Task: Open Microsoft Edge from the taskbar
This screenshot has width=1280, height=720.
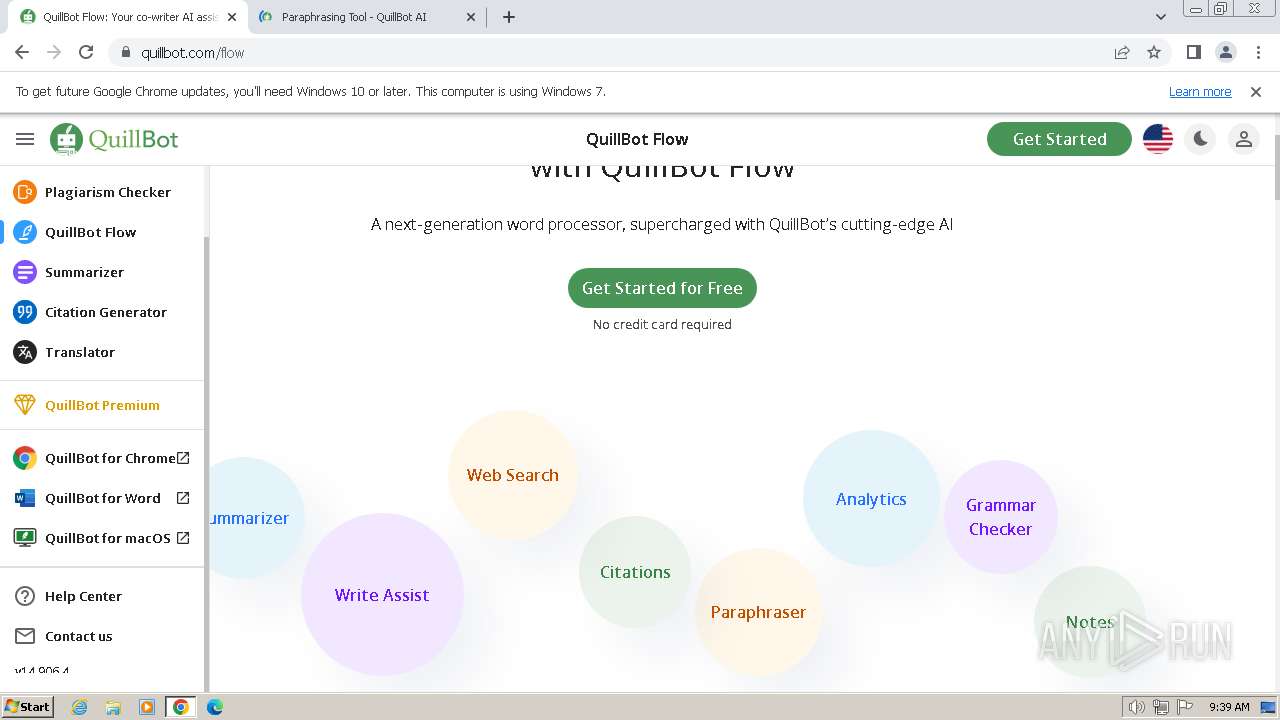Action: pos(215,706)
